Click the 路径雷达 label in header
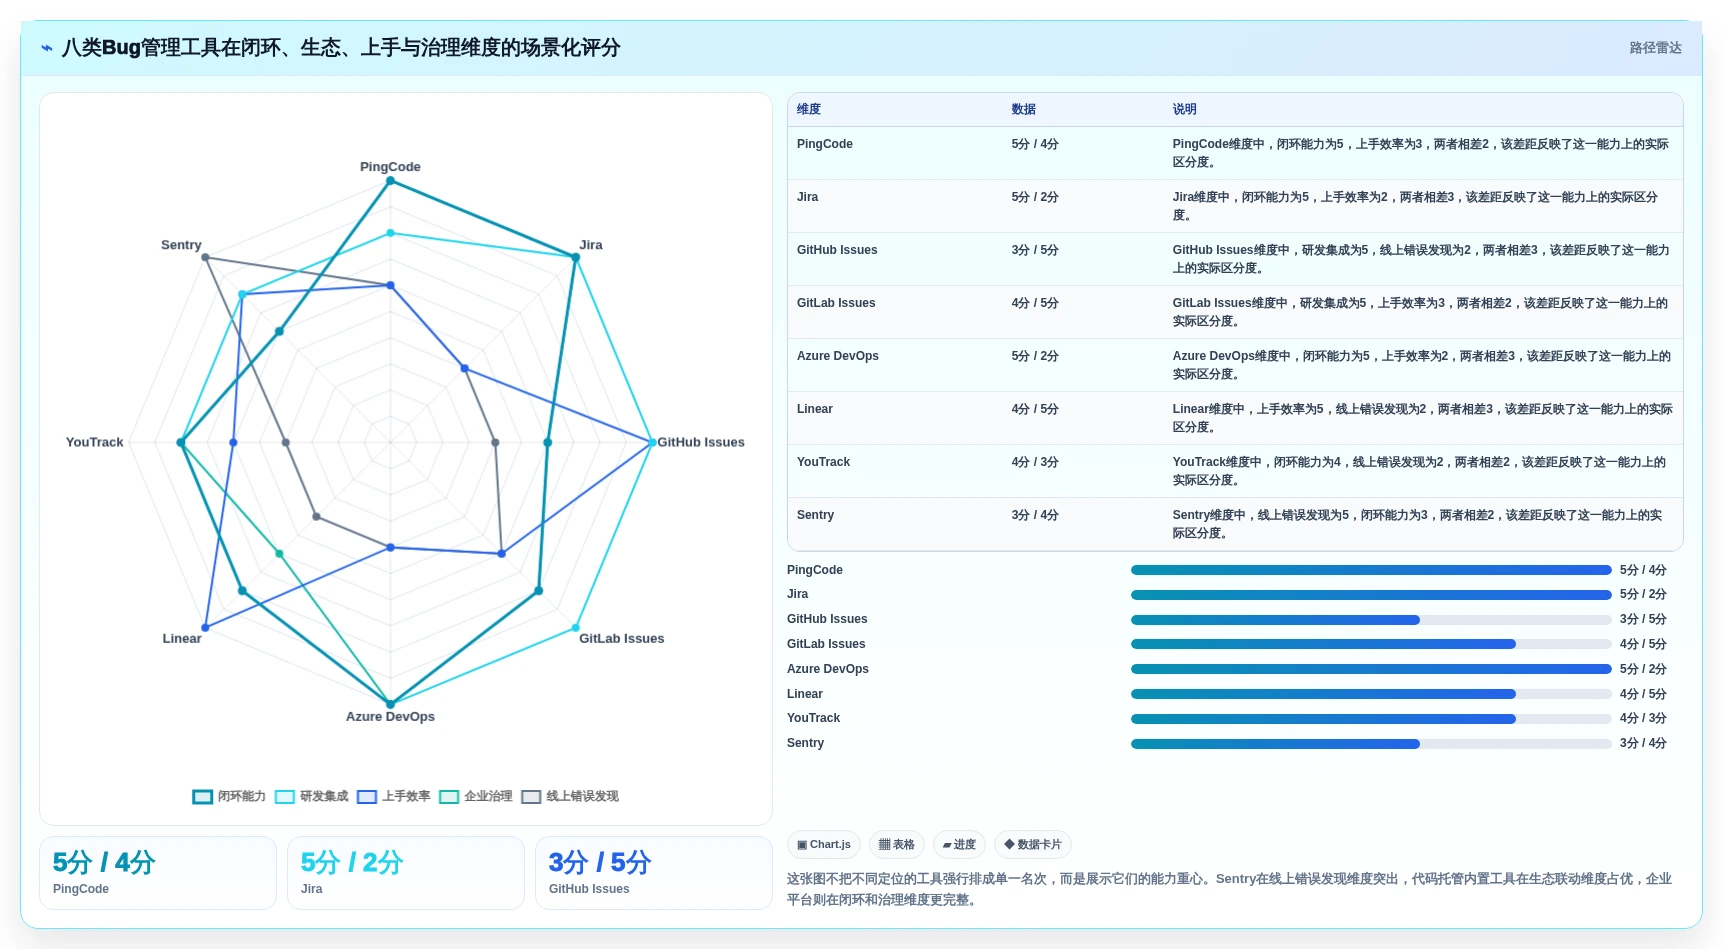Viewport: 1723px width, 949px height. tap(1655, 47)
